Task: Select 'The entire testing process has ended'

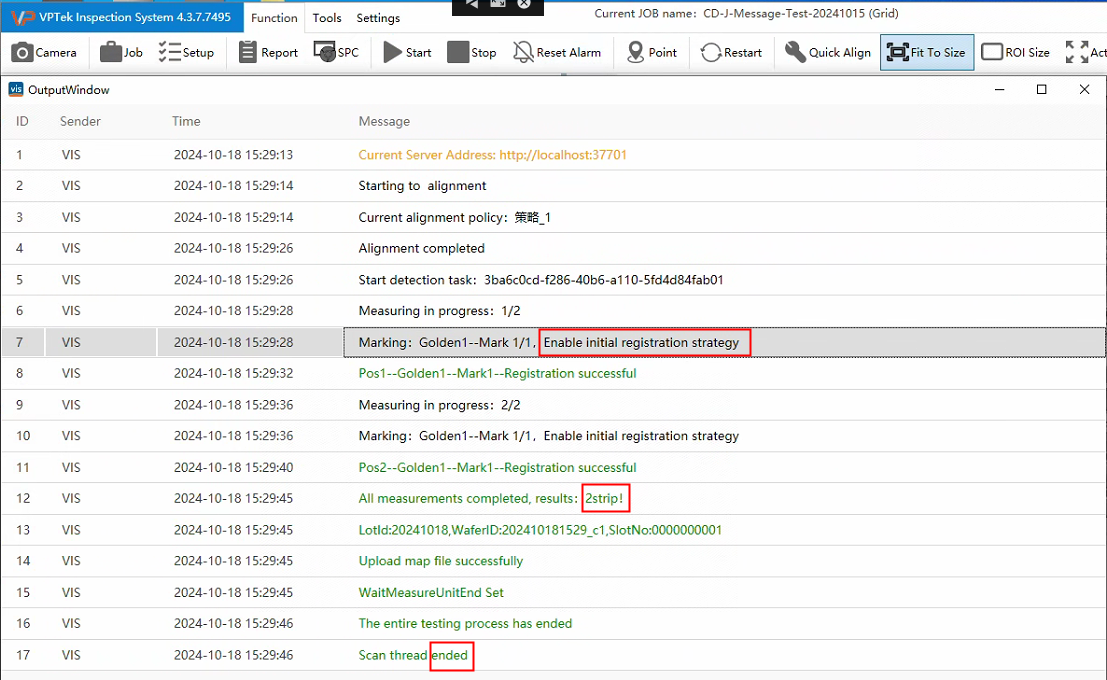Action: (465, 624)
